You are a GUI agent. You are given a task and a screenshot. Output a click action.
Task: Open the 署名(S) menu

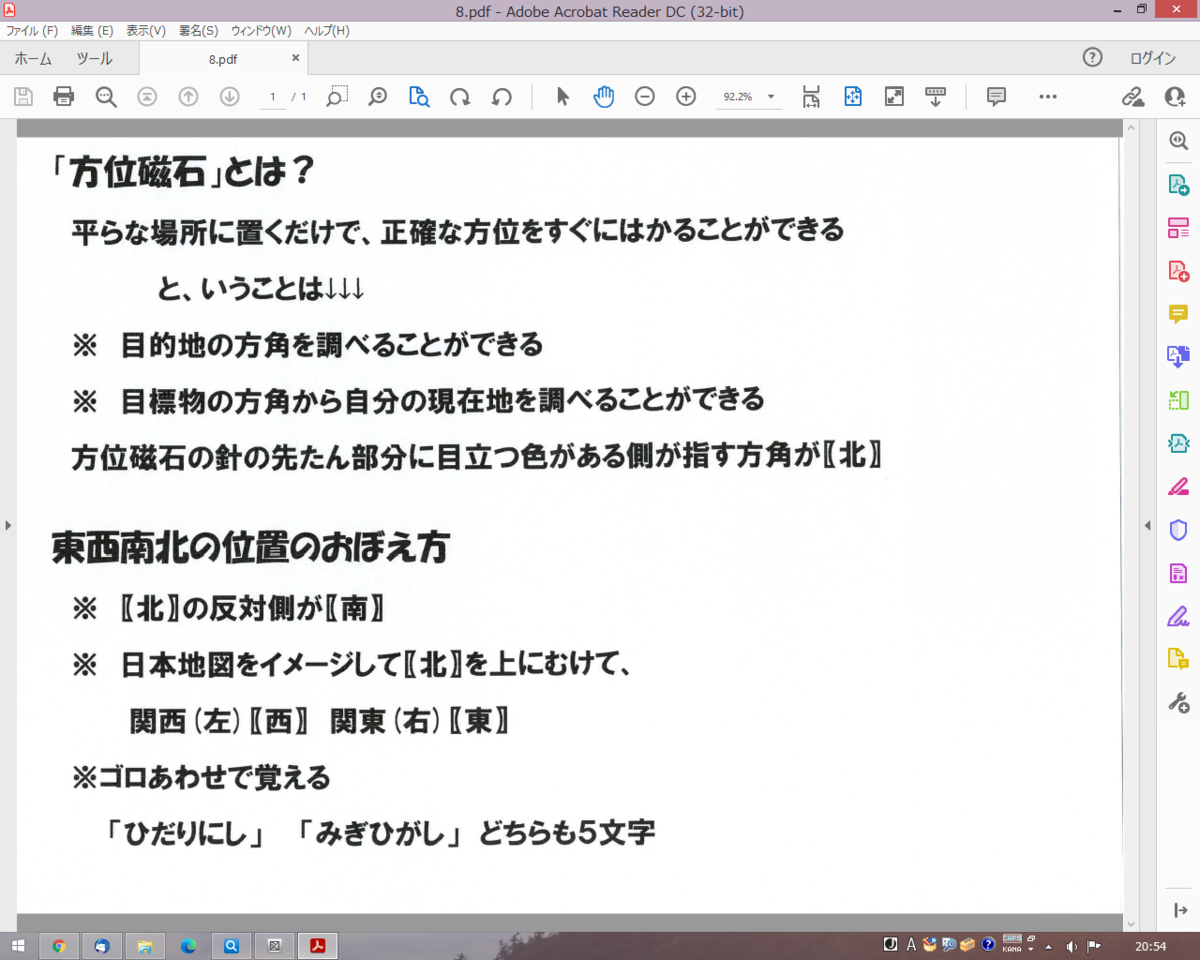pyautogui.click(x=198, y=31)
